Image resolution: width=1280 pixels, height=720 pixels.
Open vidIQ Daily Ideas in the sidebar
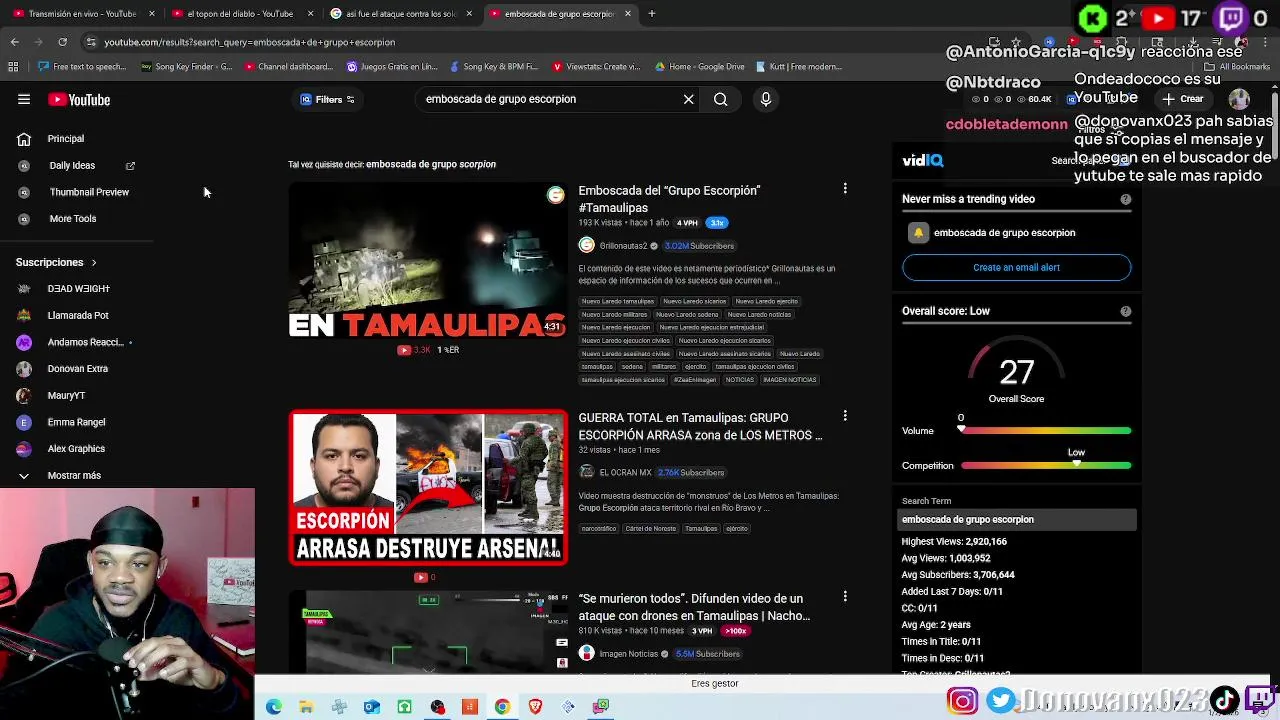click(x=72, y=166)
